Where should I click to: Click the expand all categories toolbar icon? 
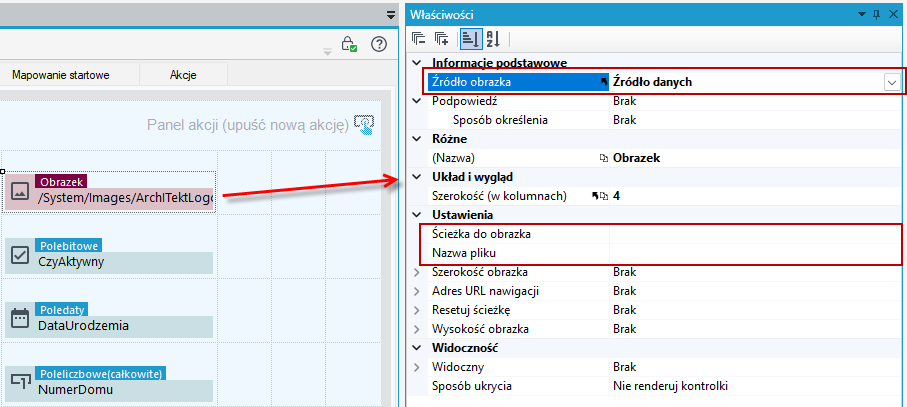pos(442,39)
